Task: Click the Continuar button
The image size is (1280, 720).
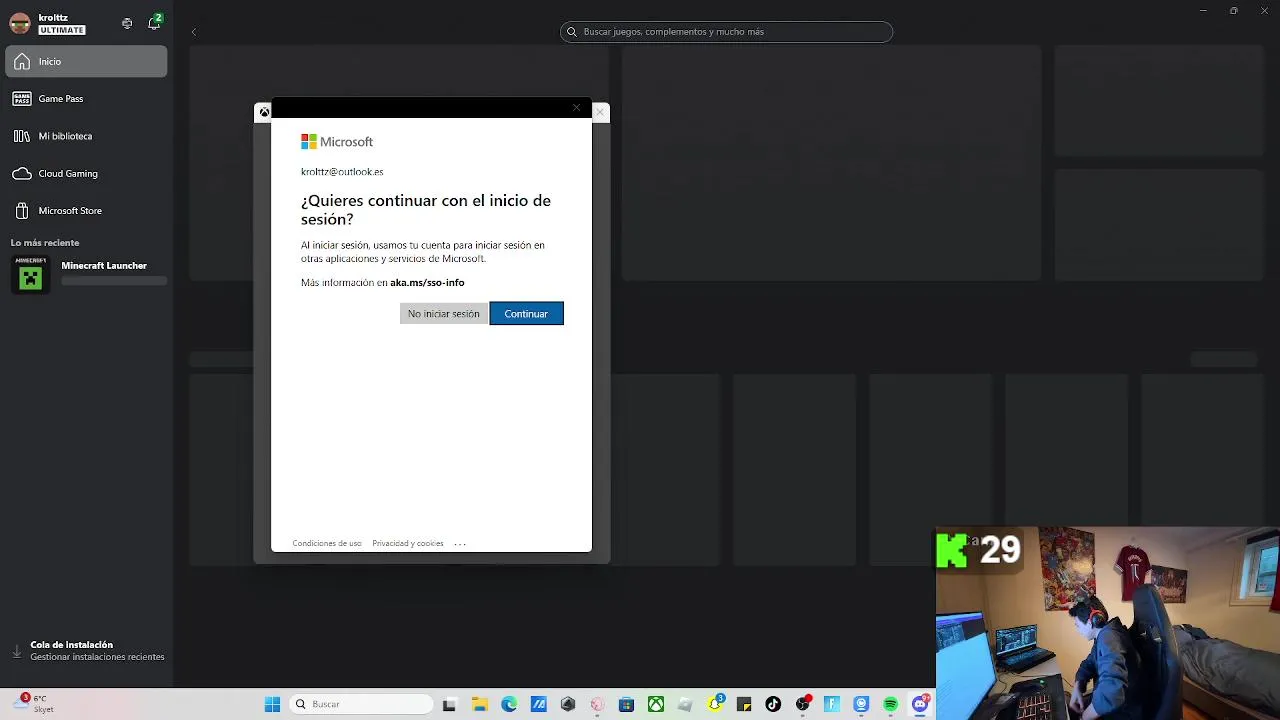Action: [526, 314]
